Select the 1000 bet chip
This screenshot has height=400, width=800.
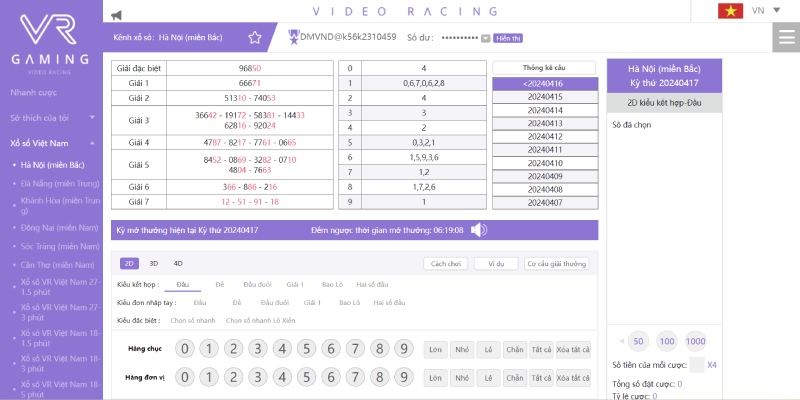click(695, 340)
